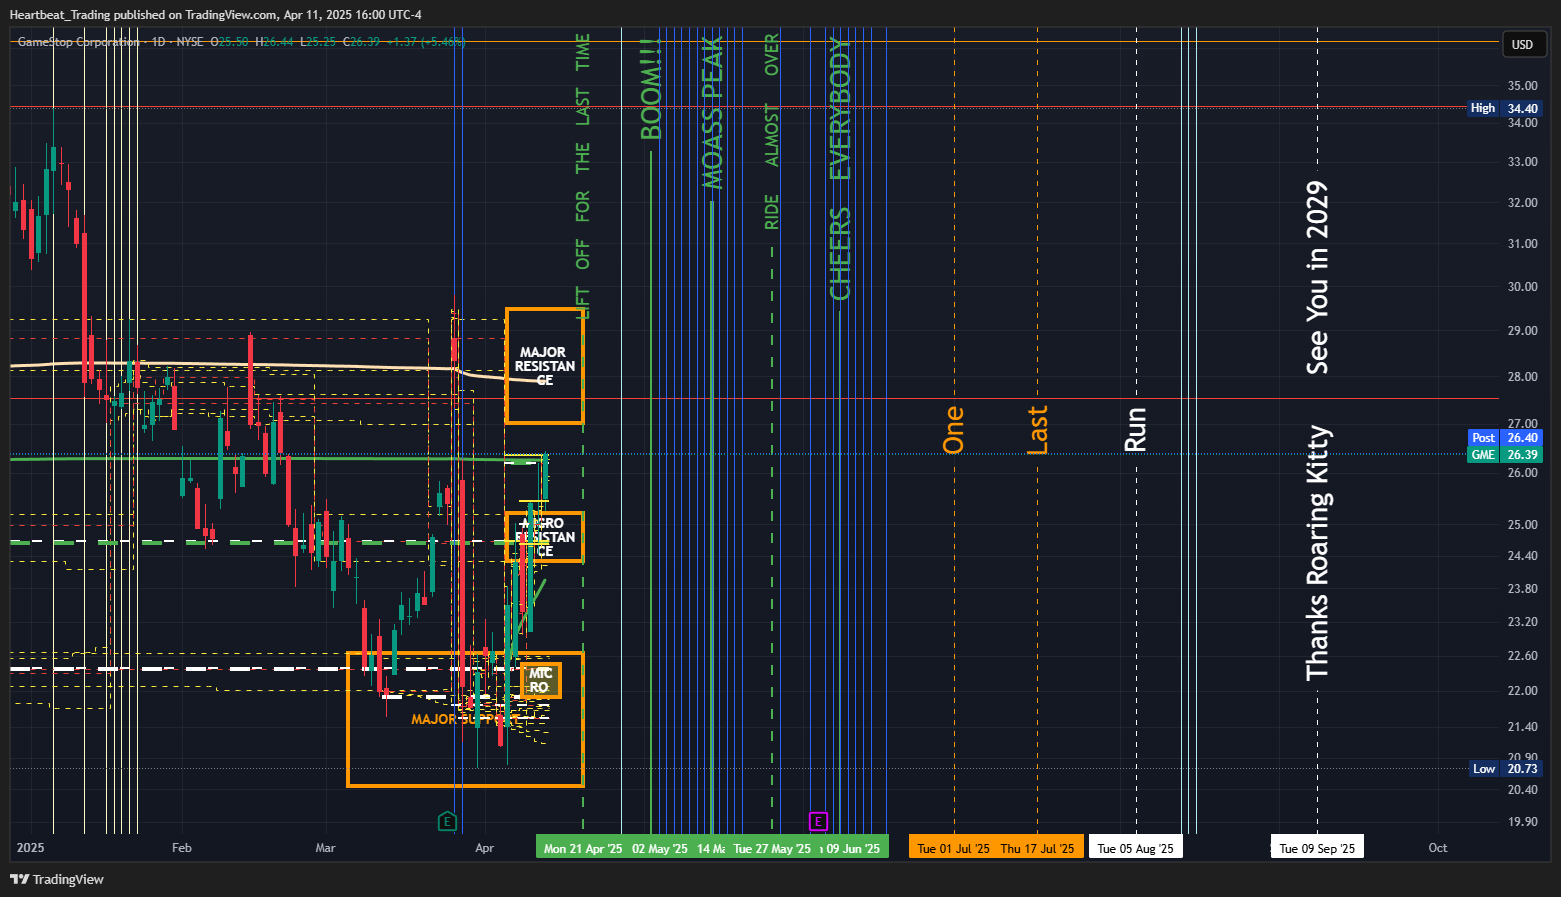Click the Post 26.40 price label
This screenshot has height=897, width=1561.
[x=1505, y=438]
